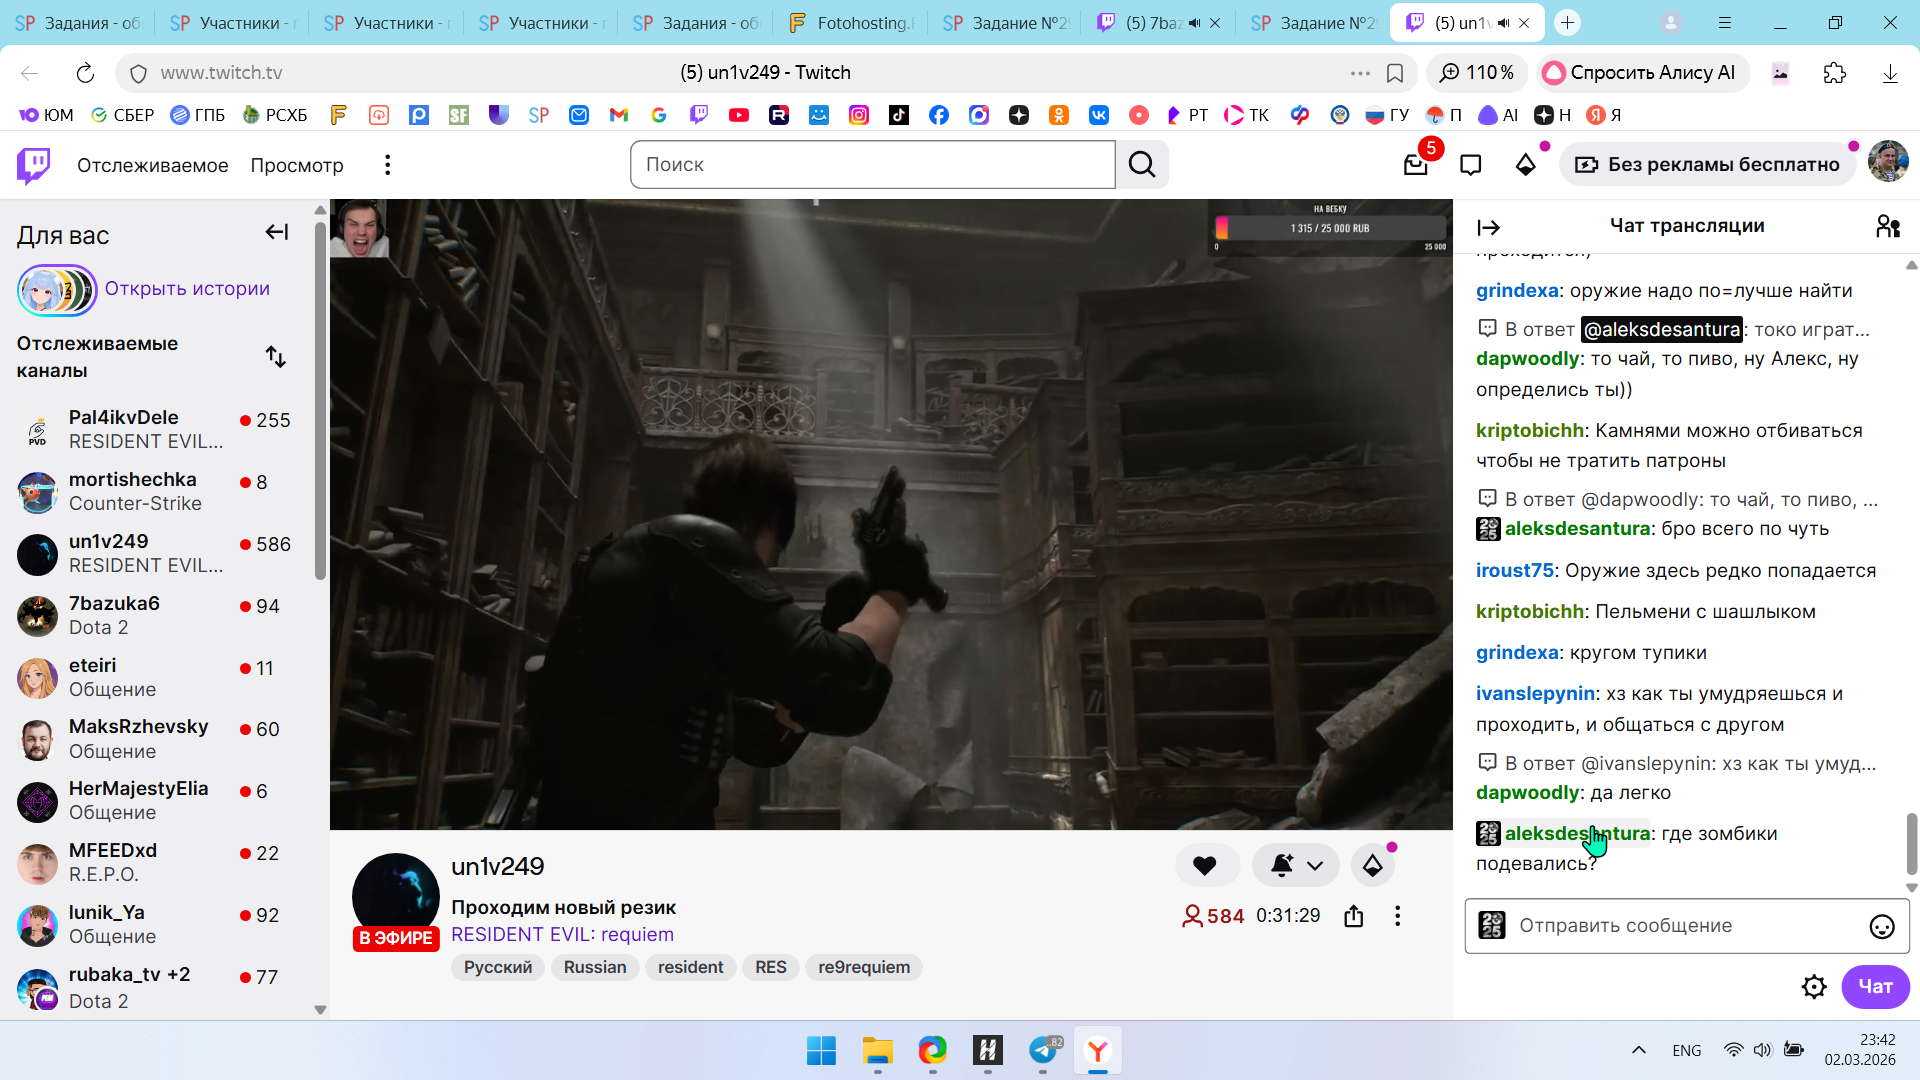Collapse the chat panel

[1488, 228]
